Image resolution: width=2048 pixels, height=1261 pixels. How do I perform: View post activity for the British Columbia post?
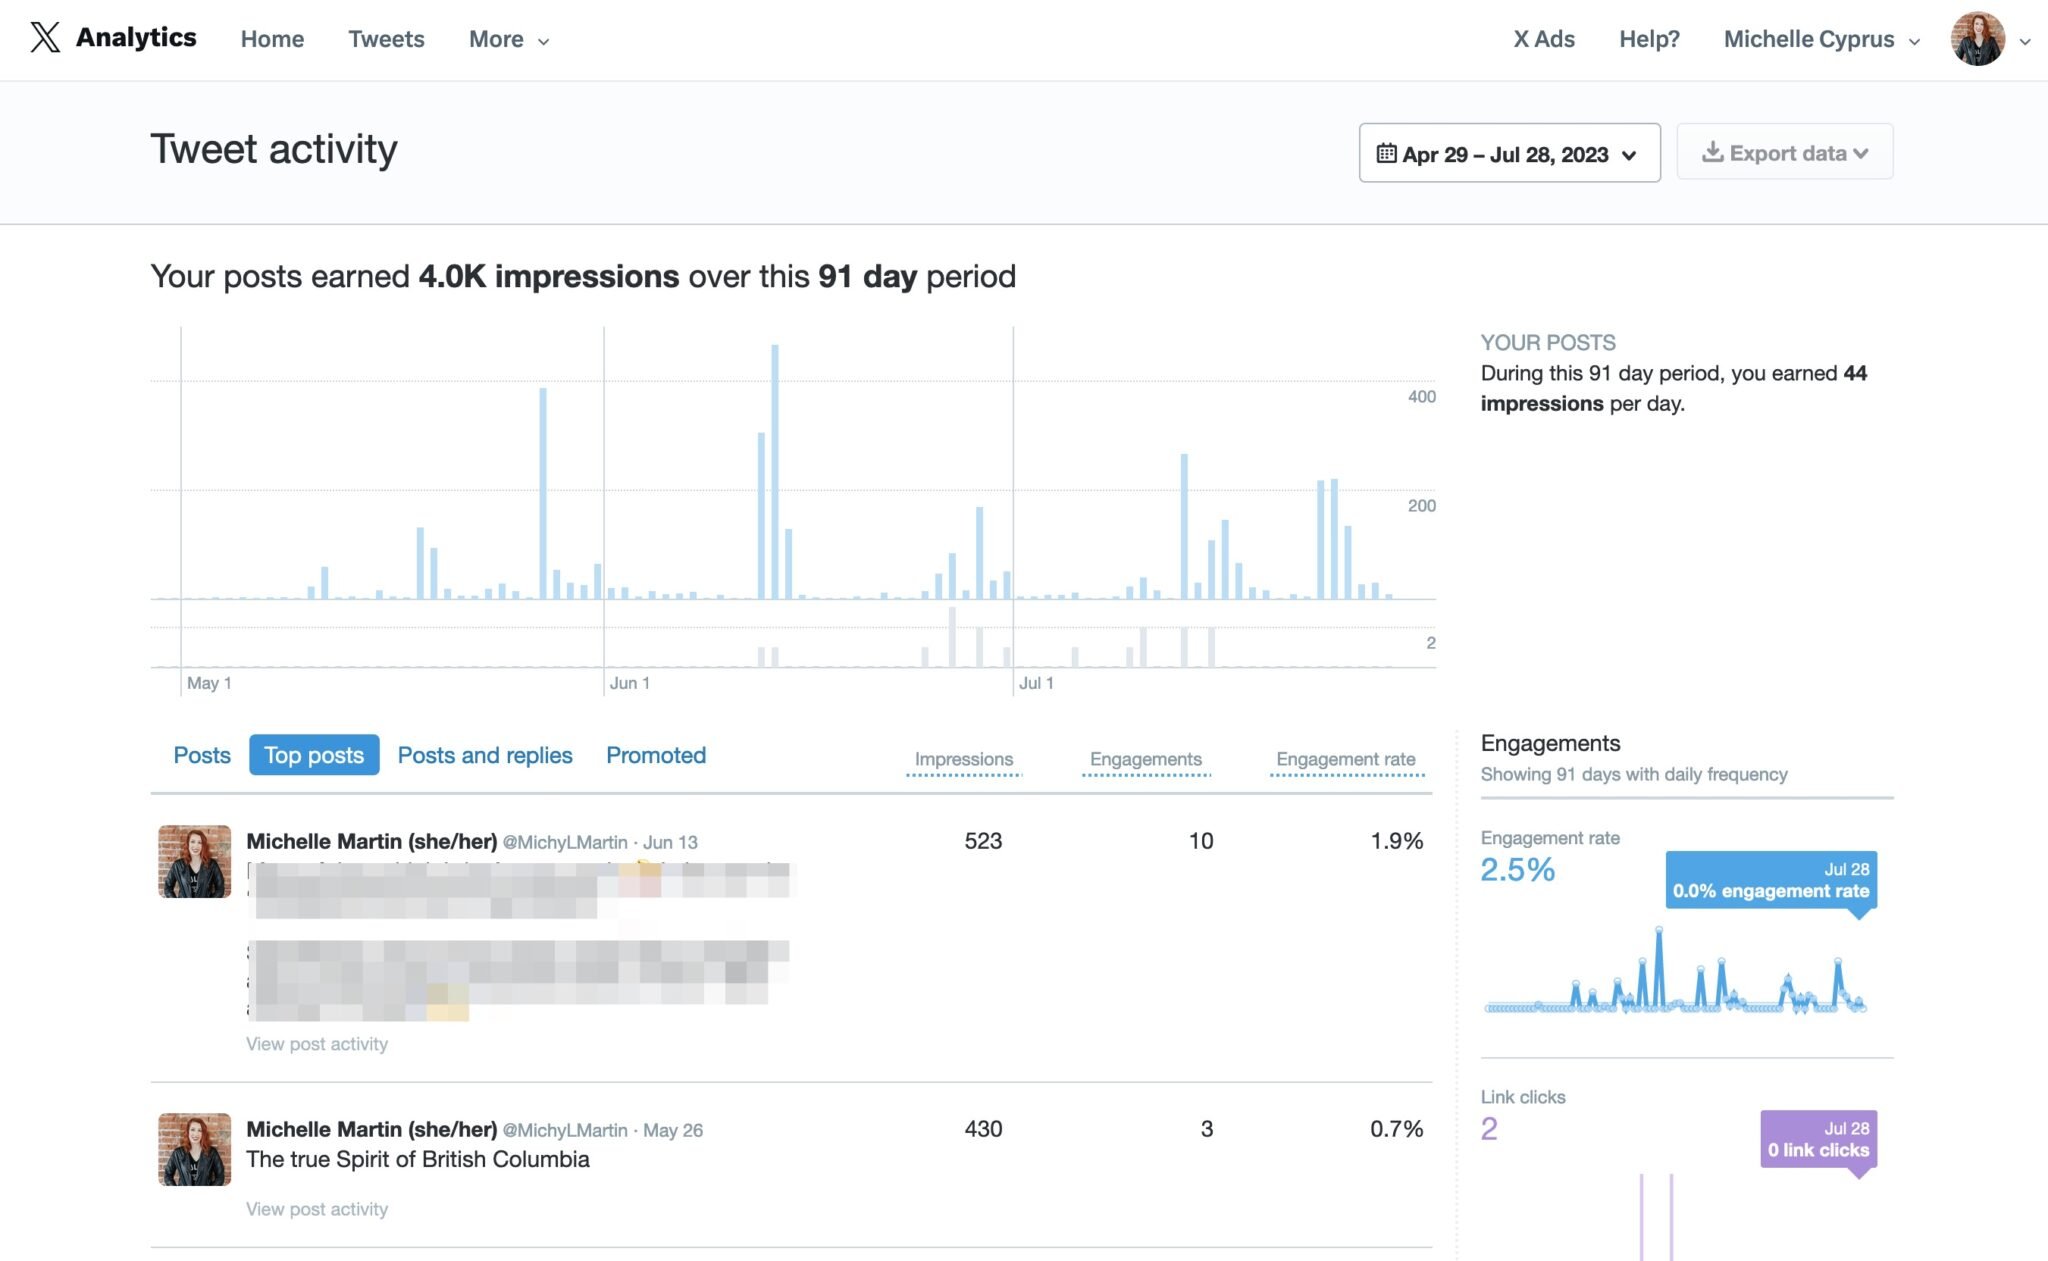317,1209
